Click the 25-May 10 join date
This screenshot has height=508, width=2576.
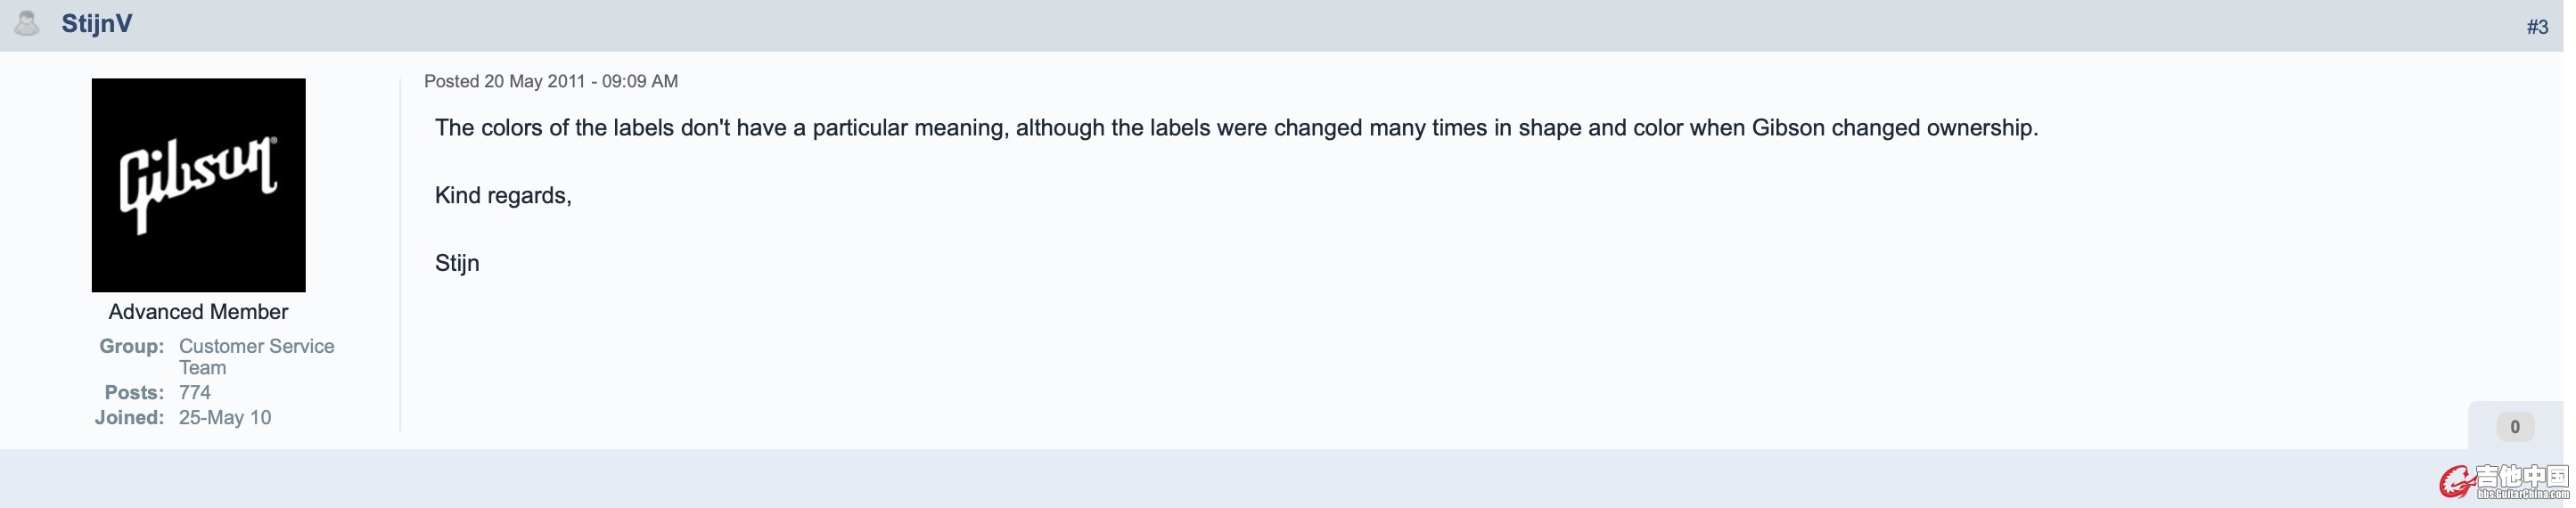pyautogui.click(x=225, y=417)
